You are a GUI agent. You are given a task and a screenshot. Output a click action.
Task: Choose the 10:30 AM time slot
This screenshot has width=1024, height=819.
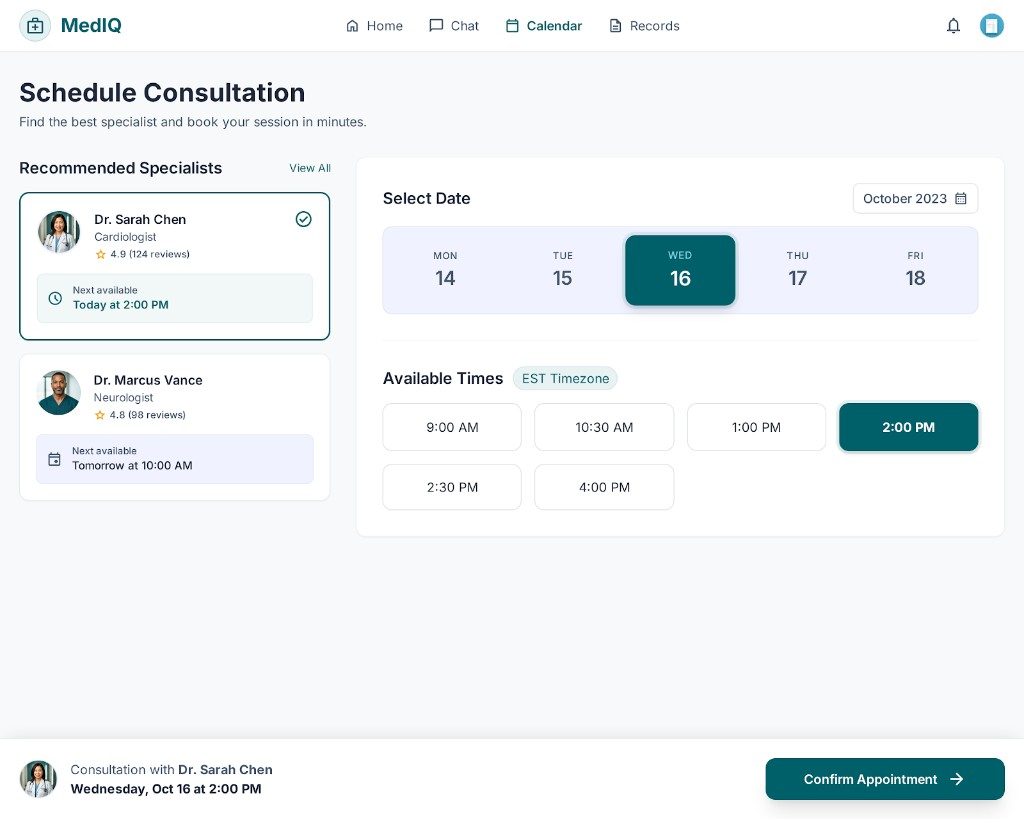(x=604, y=427)
